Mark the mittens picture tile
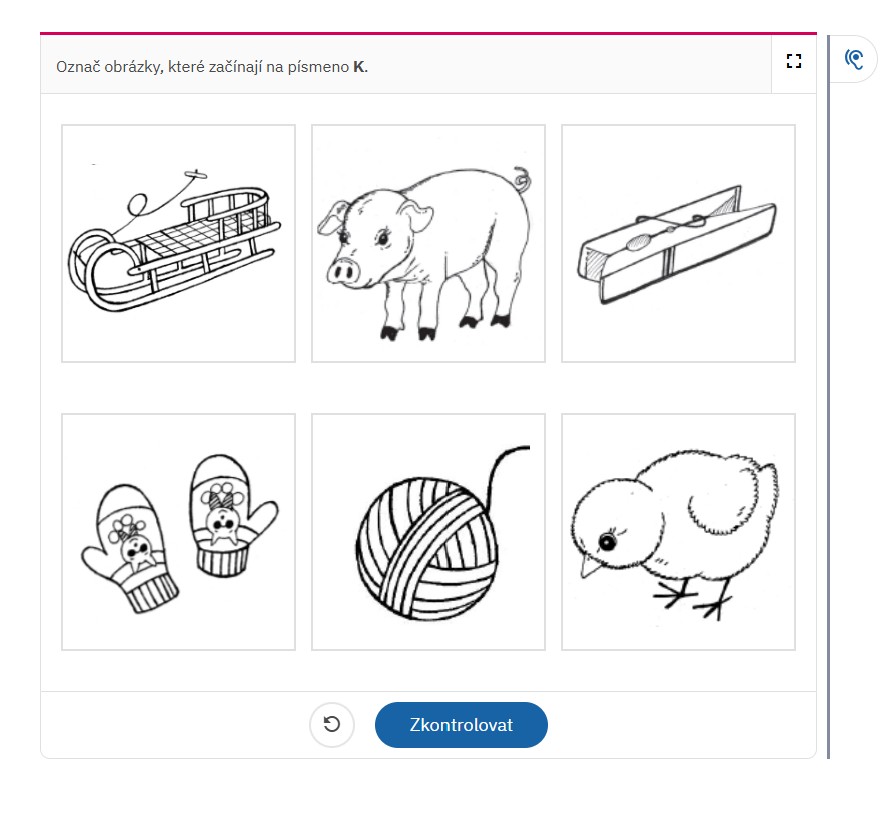The image size is (890, 836). (x=178, y=532)
